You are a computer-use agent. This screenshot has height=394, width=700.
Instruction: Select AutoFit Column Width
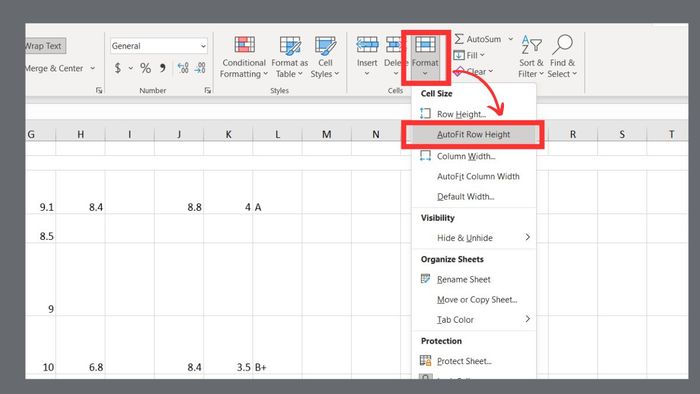click(474, 176)
